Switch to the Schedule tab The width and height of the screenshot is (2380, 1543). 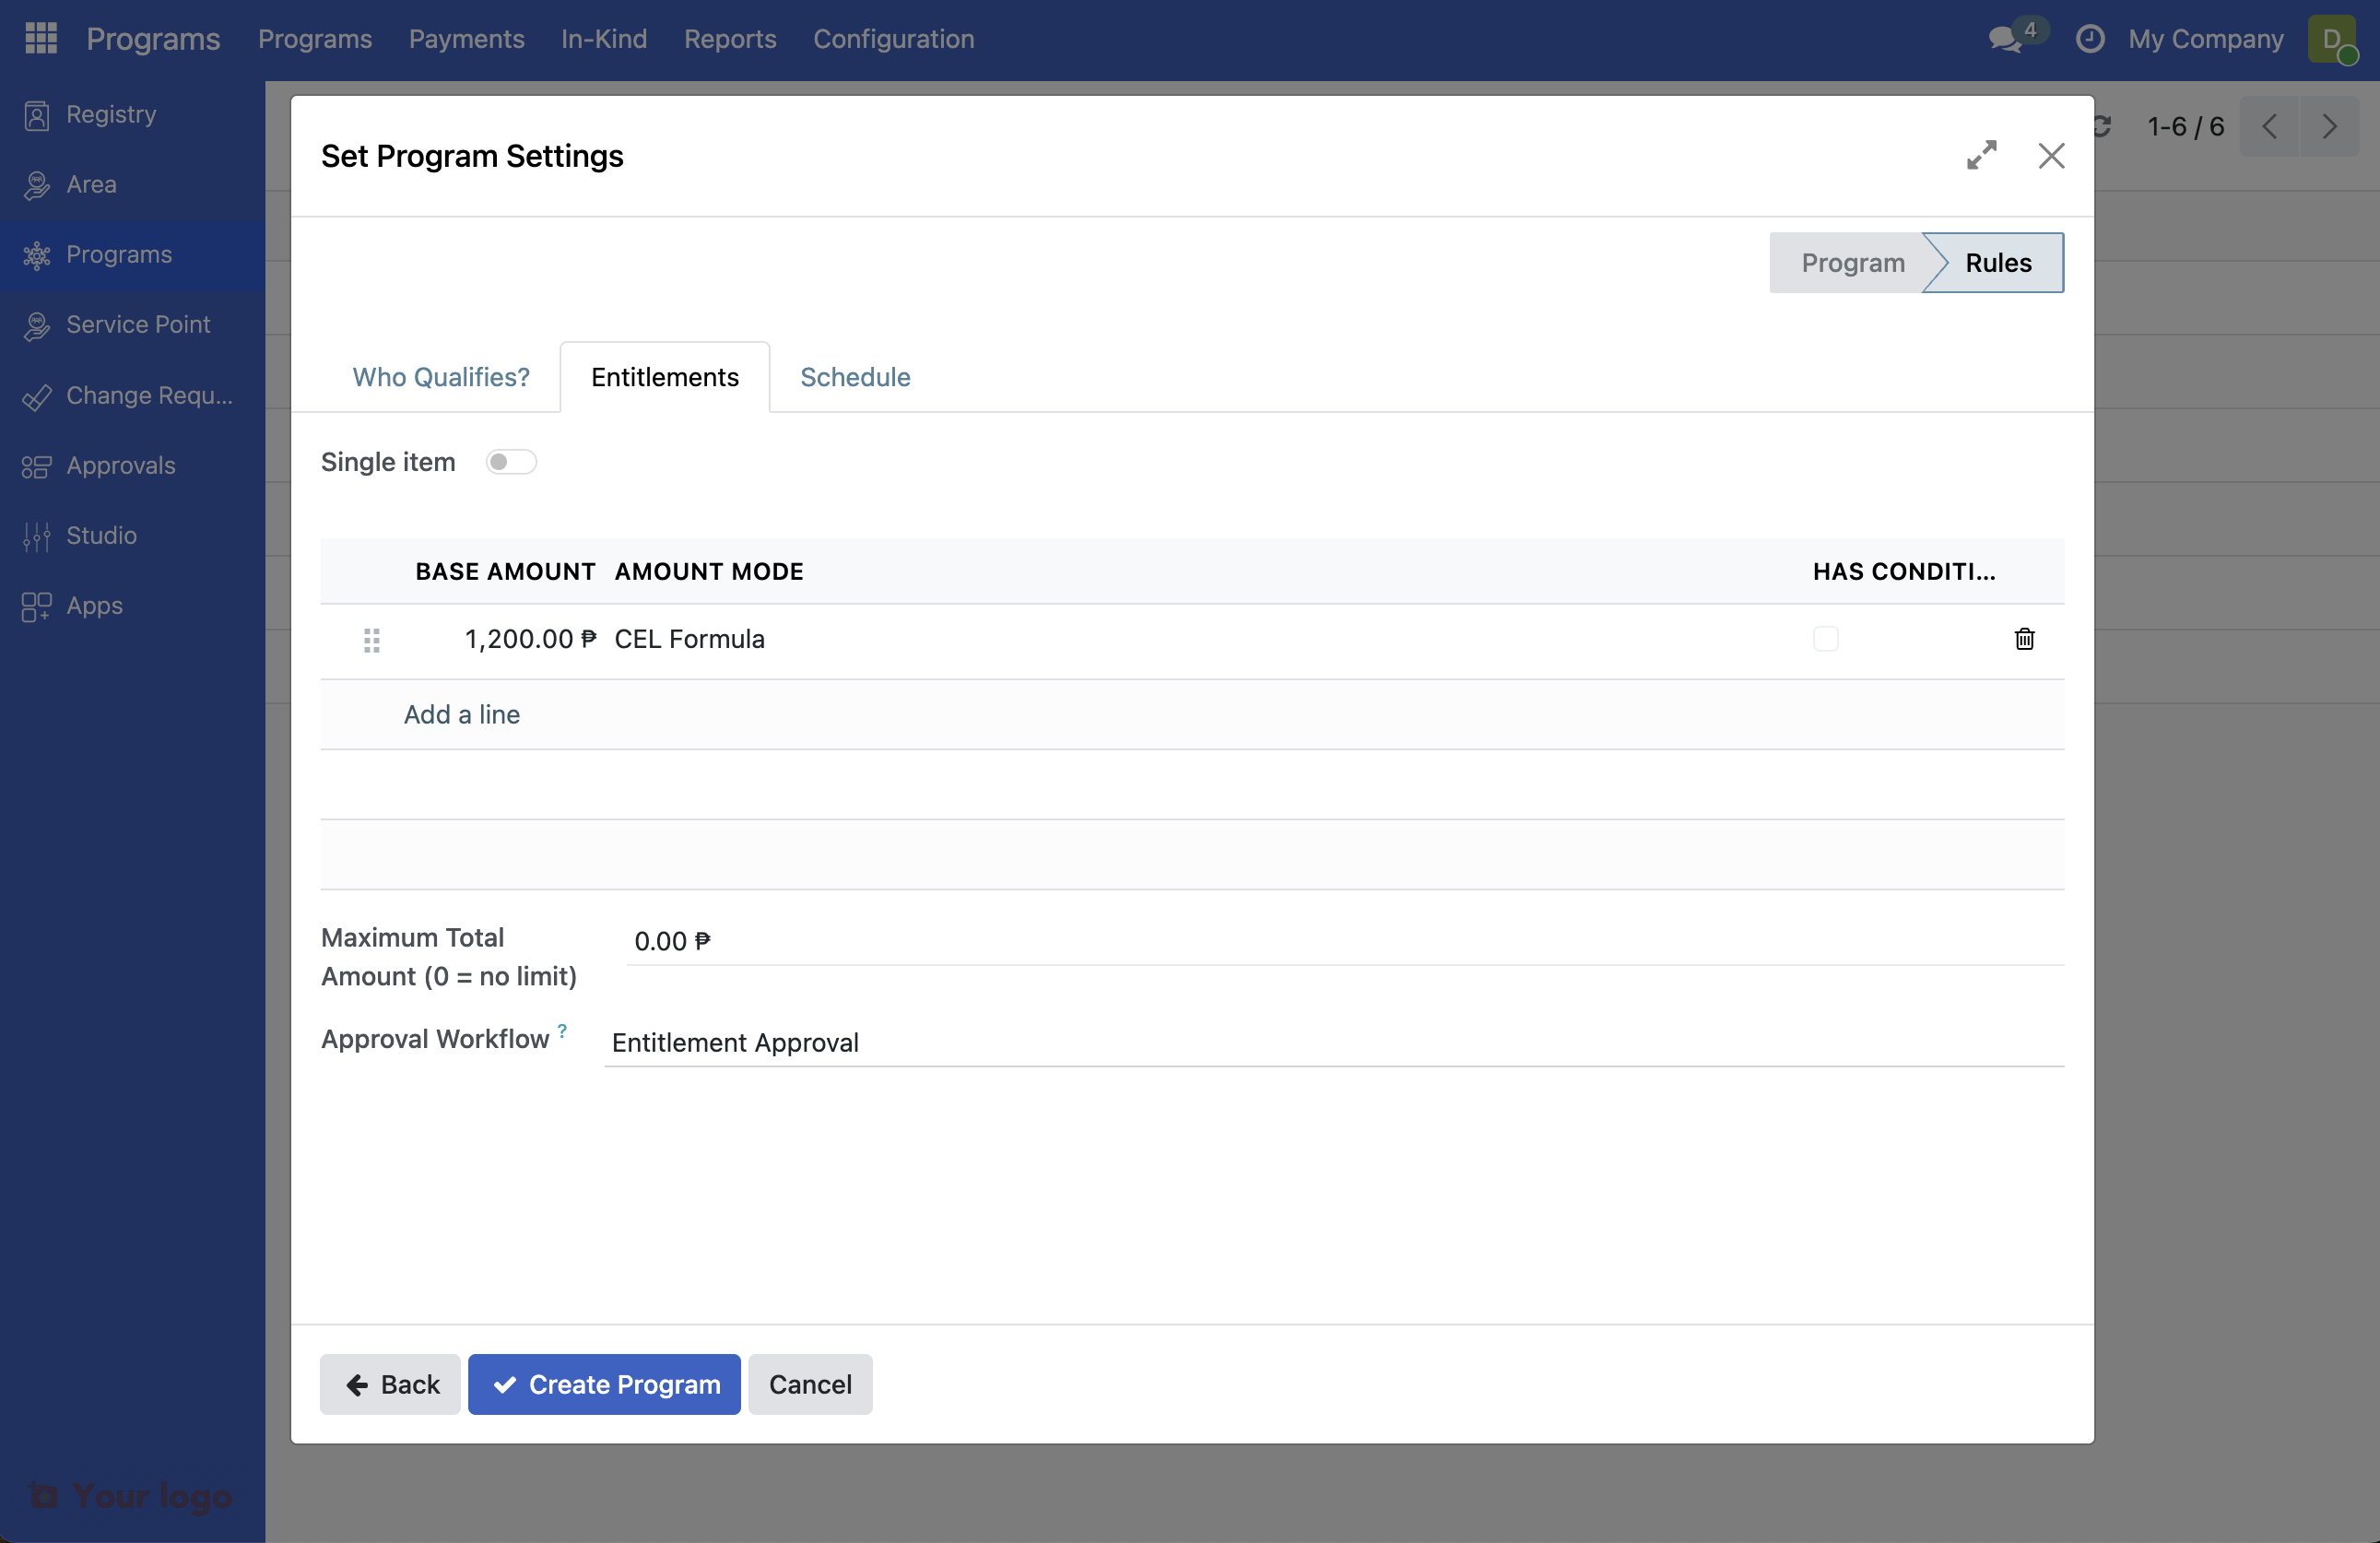[854, 377]
